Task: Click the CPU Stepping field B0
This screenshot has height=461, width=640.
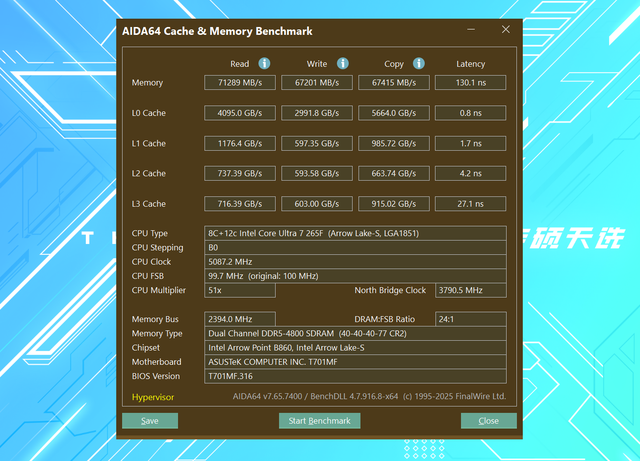Action: [355, 247]
